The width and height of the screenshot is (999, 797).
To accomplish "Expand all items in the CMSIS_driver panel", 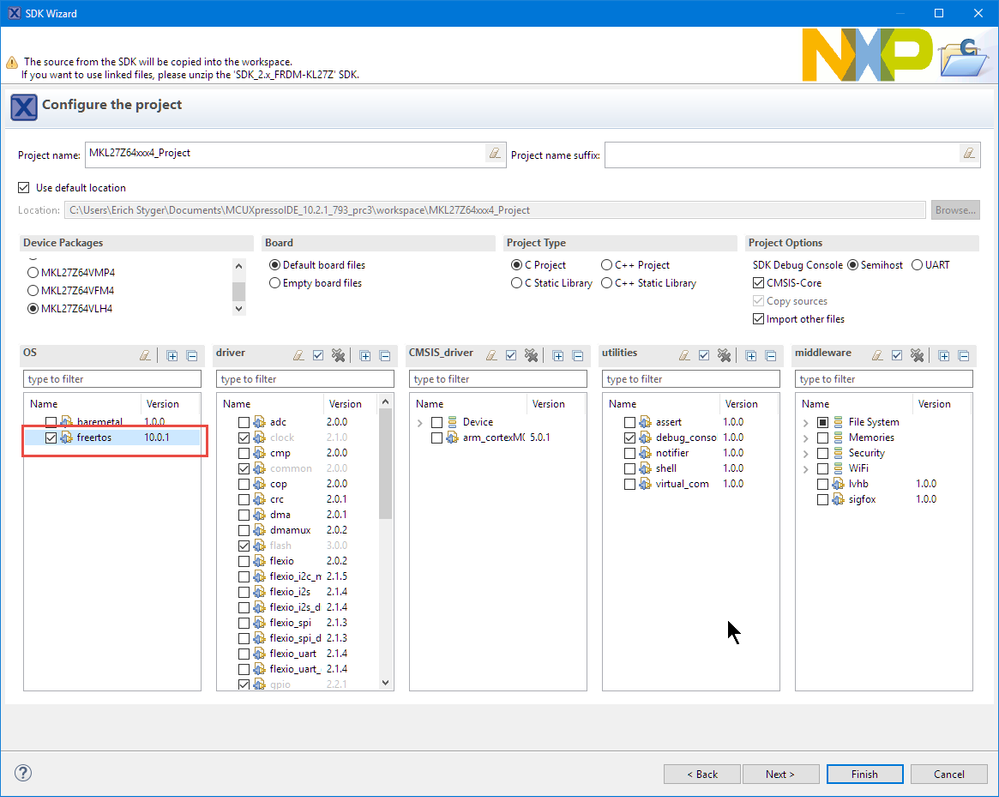I will [558, 355].
